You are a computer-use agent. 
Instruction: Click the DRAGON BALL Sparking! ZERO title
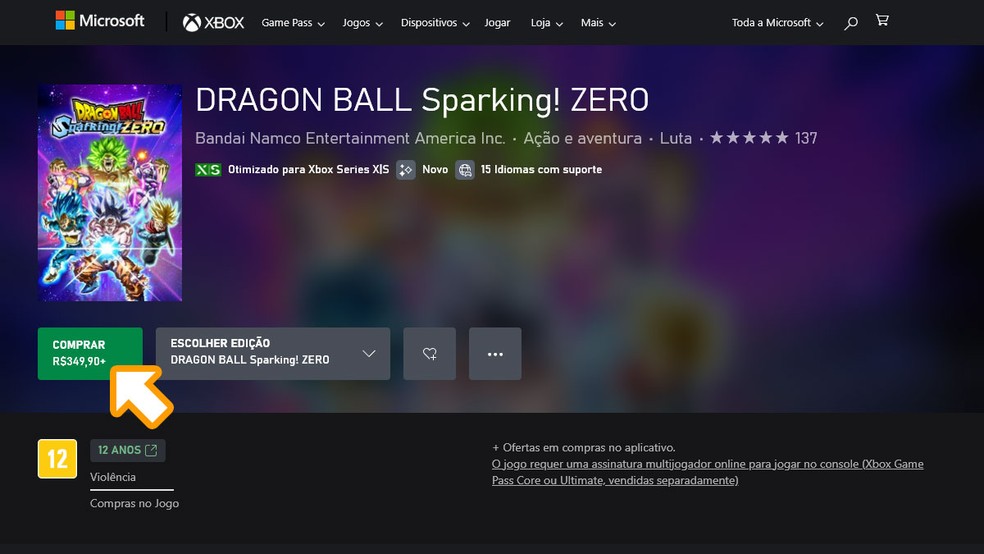tap(422, 100)
